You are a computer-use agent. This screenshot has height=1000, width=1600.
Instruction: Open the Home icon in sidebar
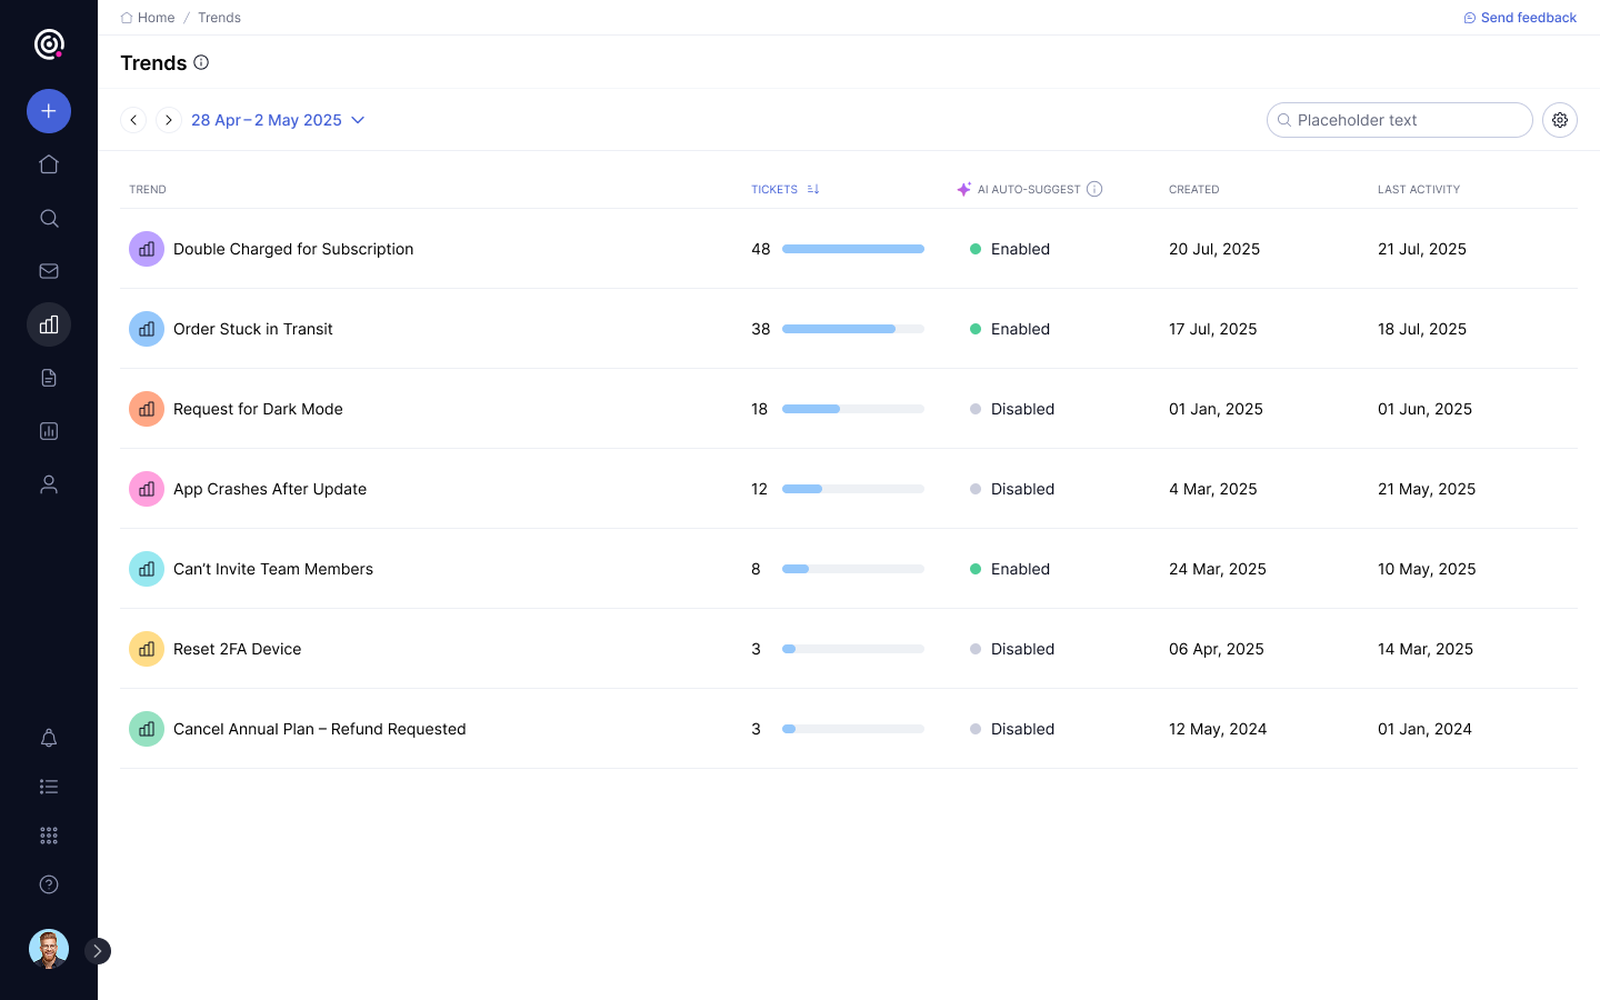(48, 164)
